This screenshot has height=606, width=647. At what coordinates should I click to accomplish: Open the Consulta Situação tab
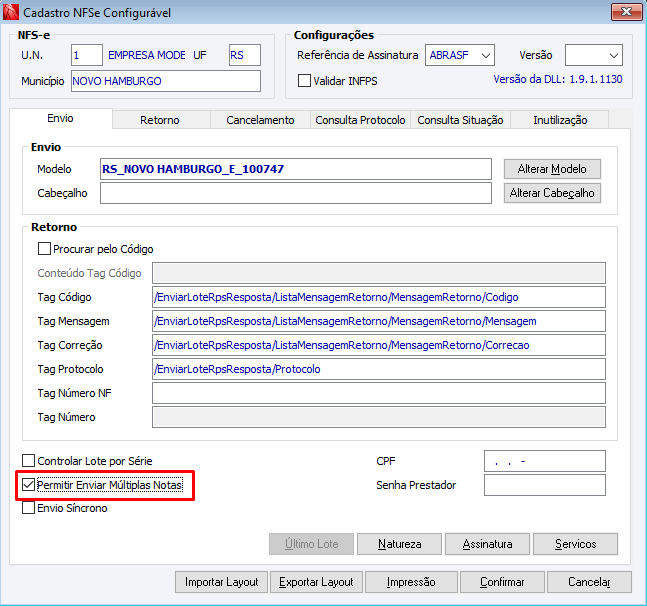pyautogui.click(x=460, y=120)
